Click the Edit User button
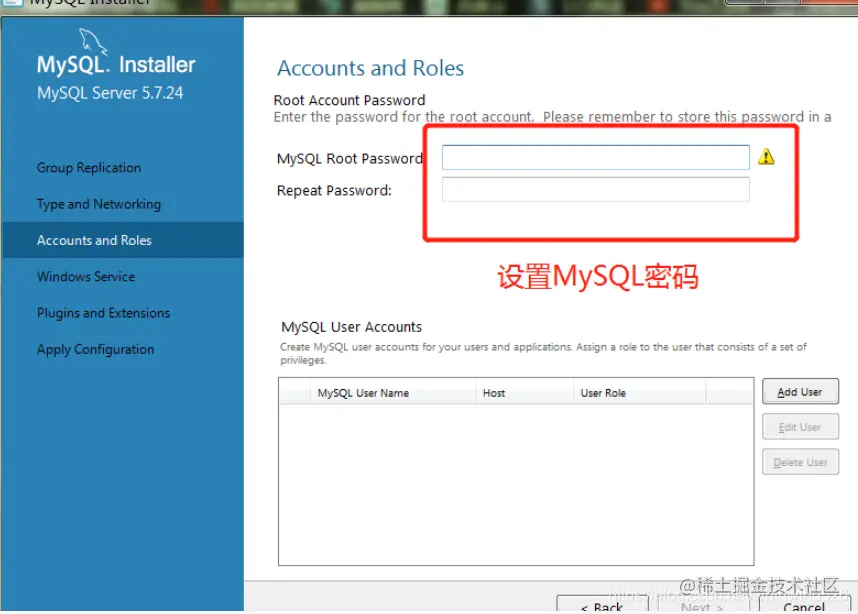Image resolution: width=858 pixels, height=614 pixels. coord(800,427)
